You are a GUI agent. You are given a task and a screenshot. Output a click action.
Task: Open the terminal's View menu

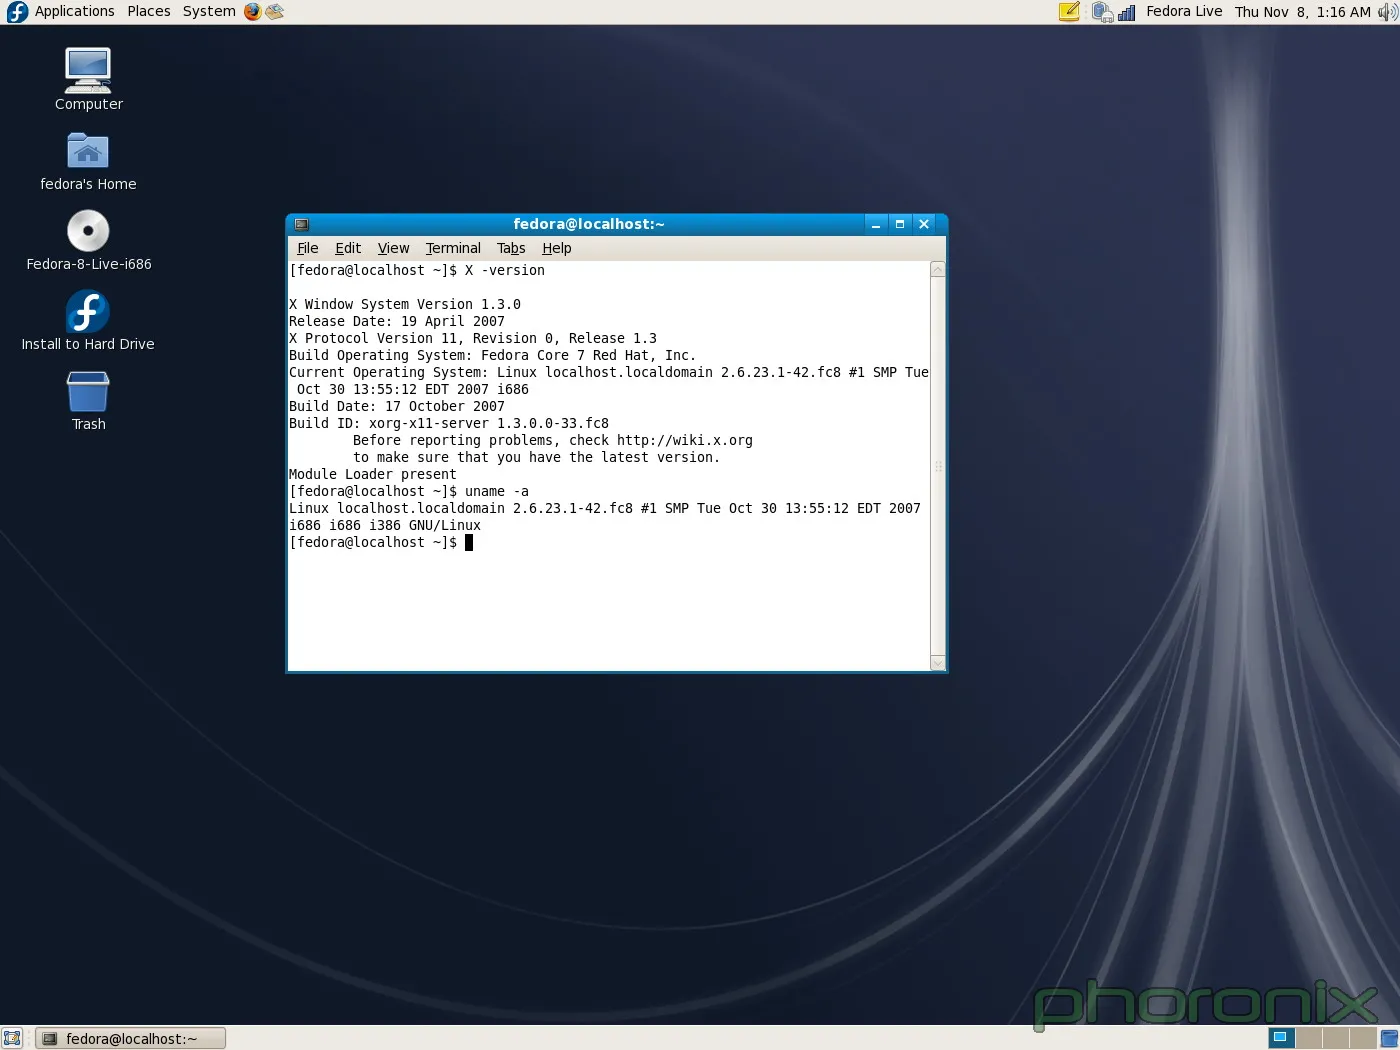[393, 248]
